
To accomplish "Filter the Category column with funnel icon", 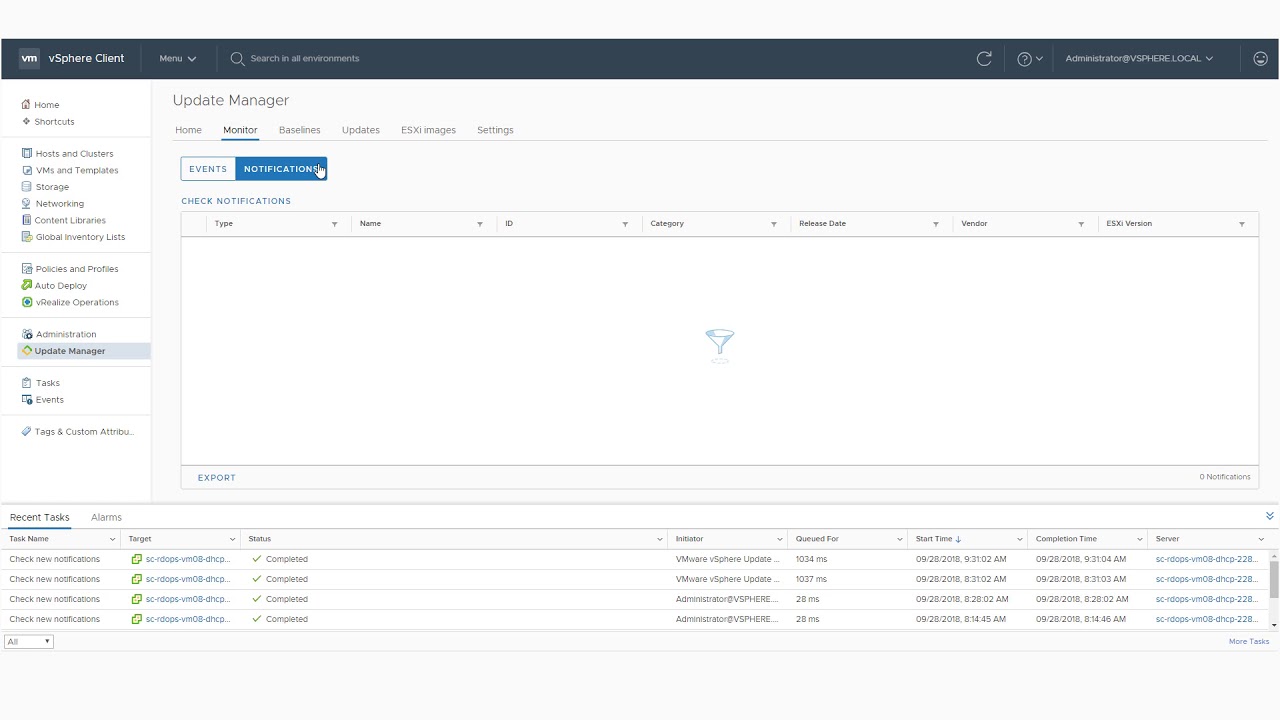I will (774, 224).
